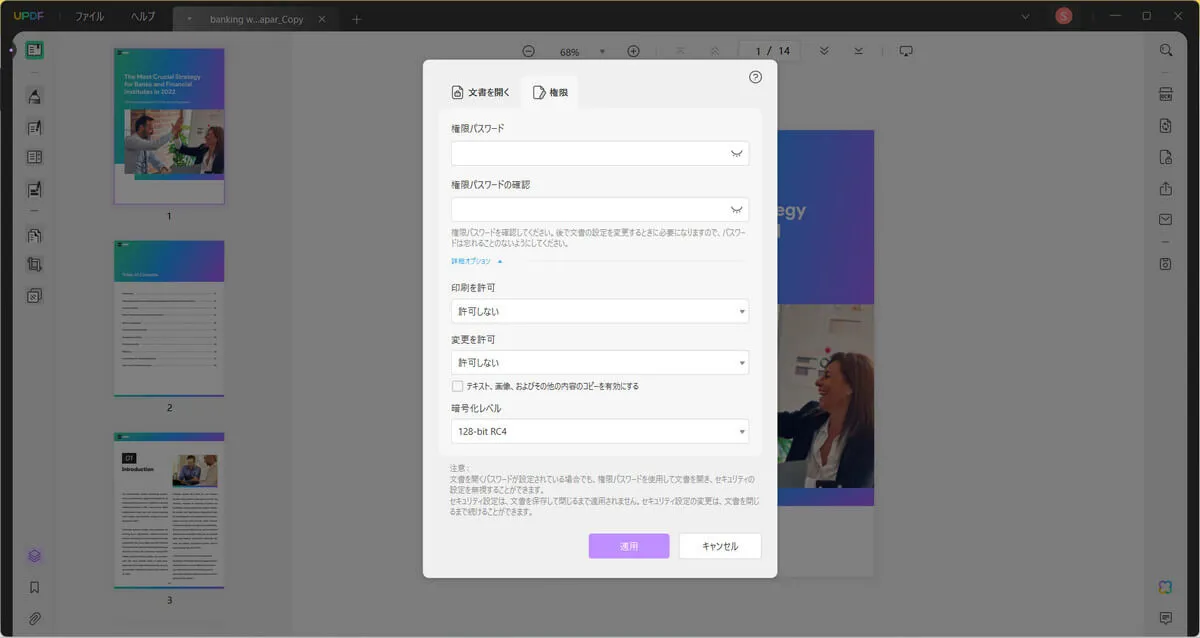This screenshot has width=1200, height=638.
Task: Open the comments chat icon at bottom right
Action: [1165, 618]
